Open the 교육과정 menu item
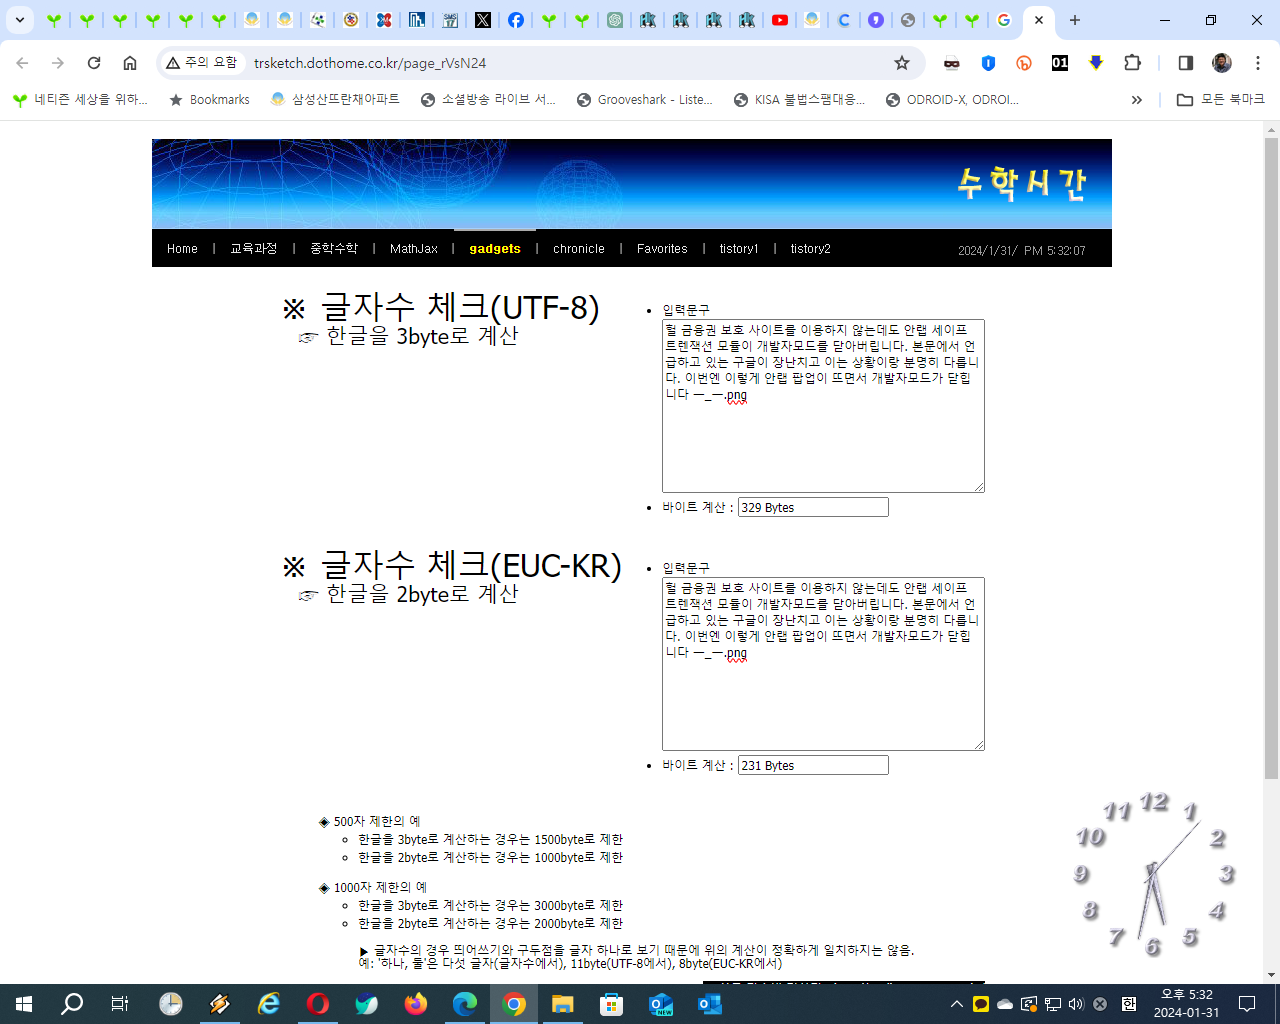The height and width of the screenshot is (1024, 1280). [x=254, y=249]
